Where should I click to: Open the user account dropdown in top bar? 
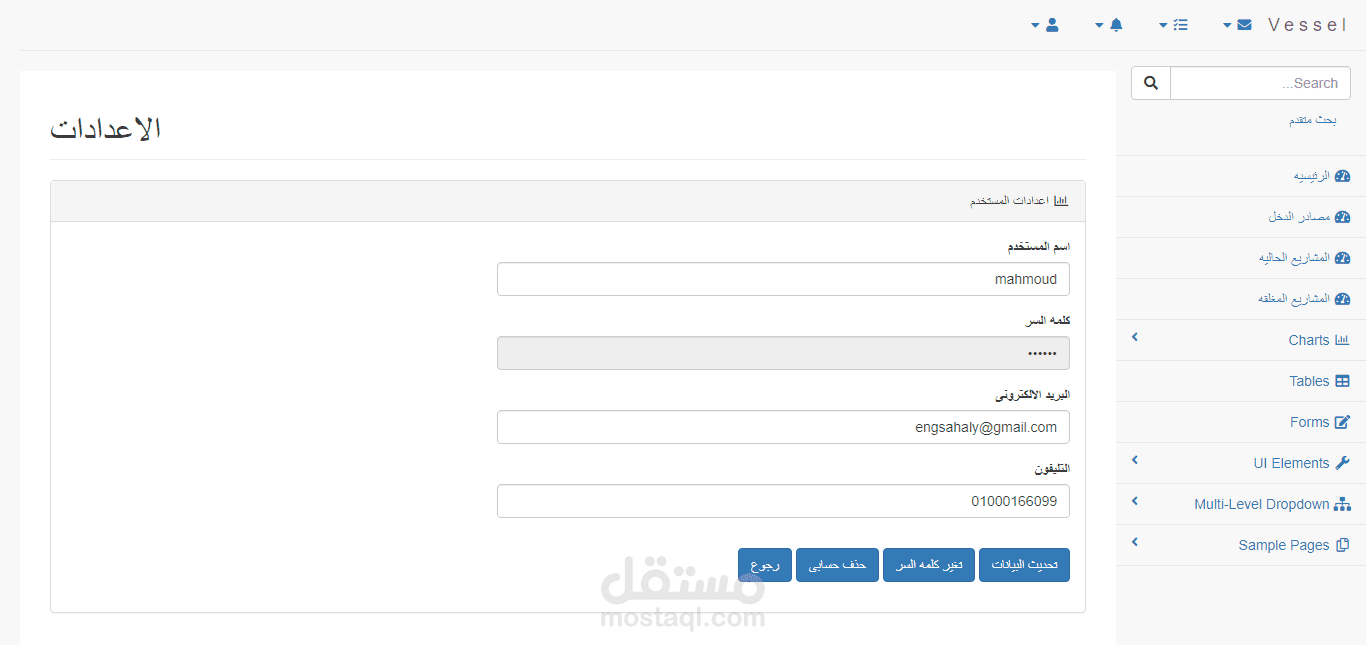click(x=1045, y=25)
